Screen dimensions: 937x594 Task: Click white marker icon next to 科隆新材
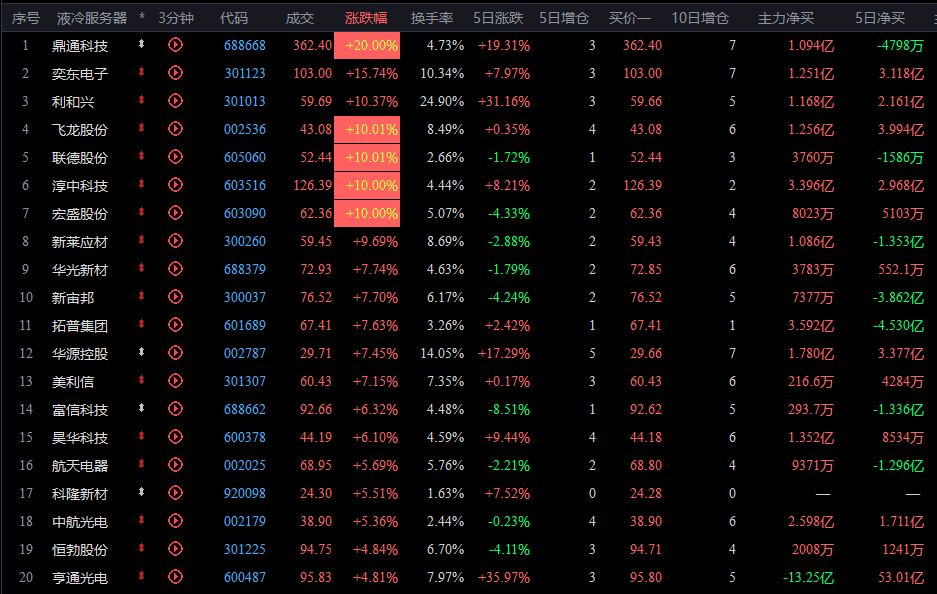point(142,492)
